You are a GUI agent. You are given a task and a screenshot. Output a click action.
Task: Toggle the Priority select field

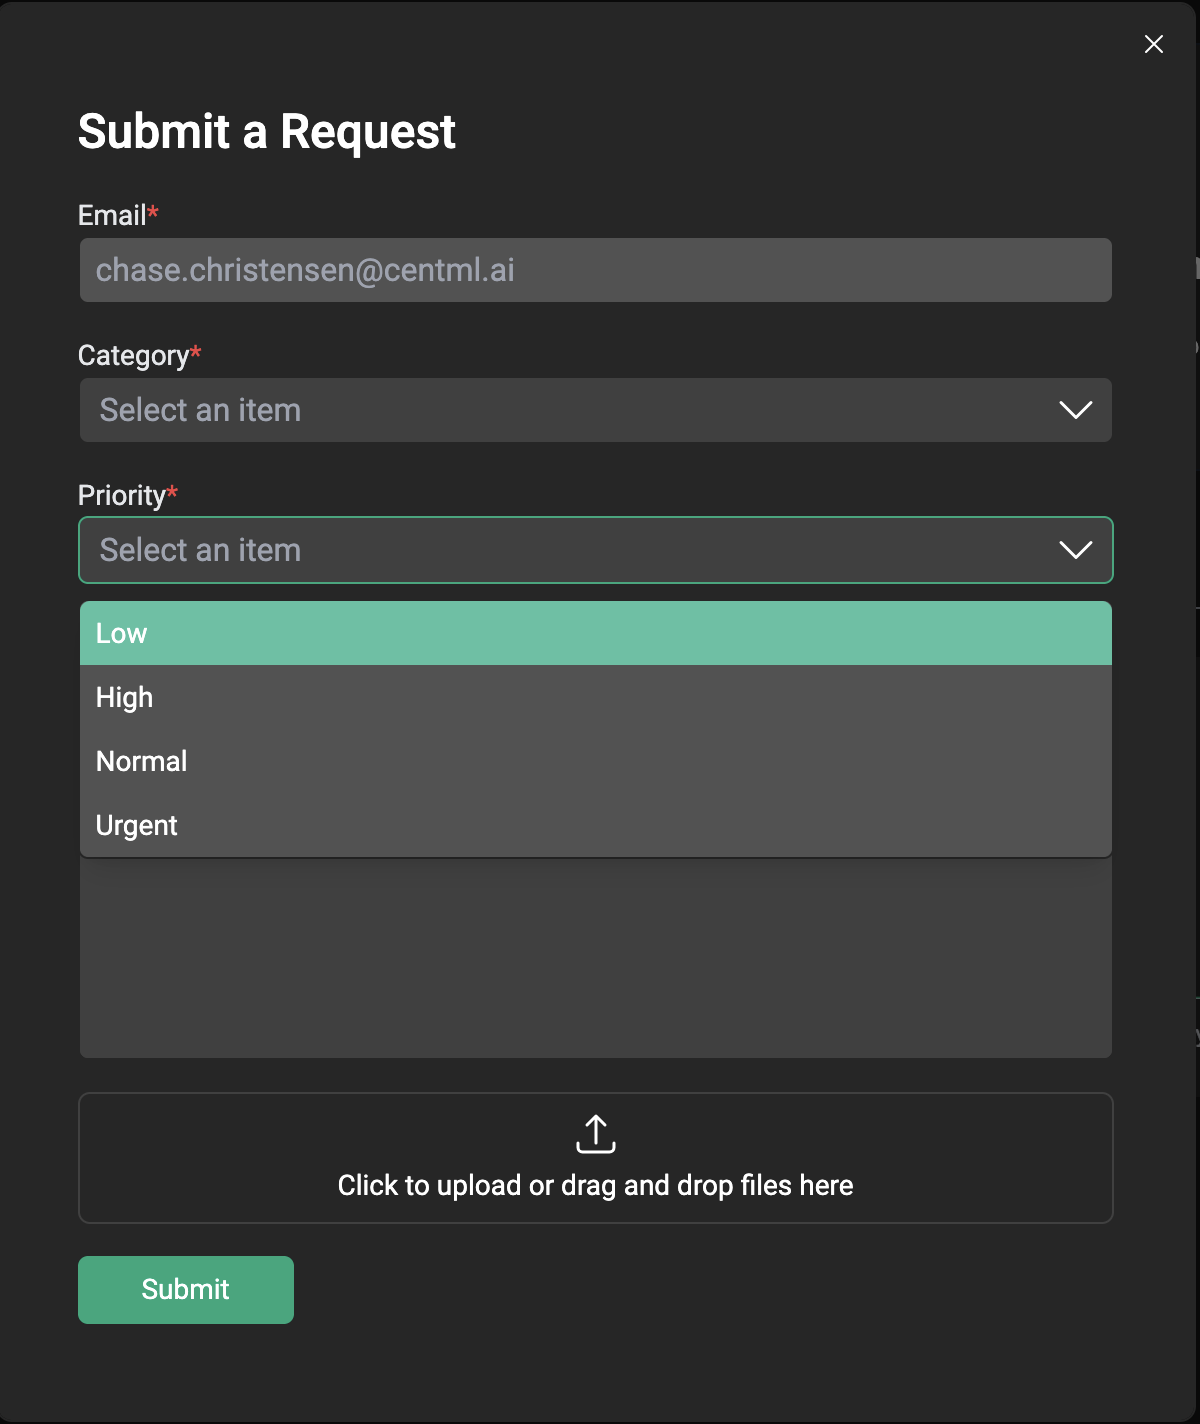pos(596,550)
